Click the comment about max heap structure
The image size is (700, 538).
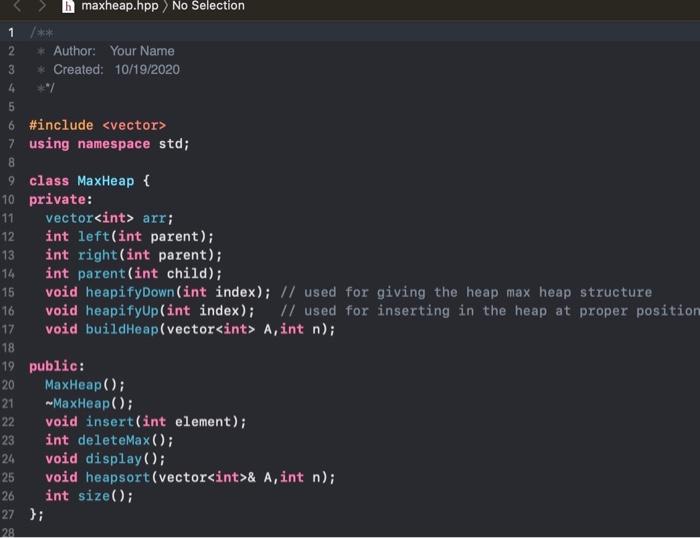coord(466,292)
